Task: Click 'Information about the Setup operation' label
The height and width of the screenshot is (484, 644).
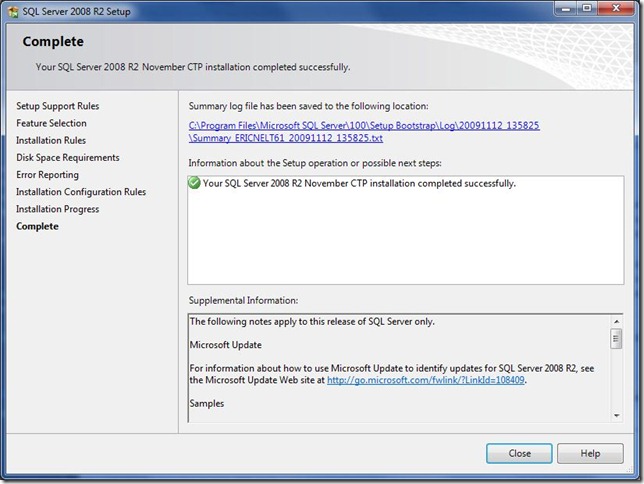Action: [315, 163]
